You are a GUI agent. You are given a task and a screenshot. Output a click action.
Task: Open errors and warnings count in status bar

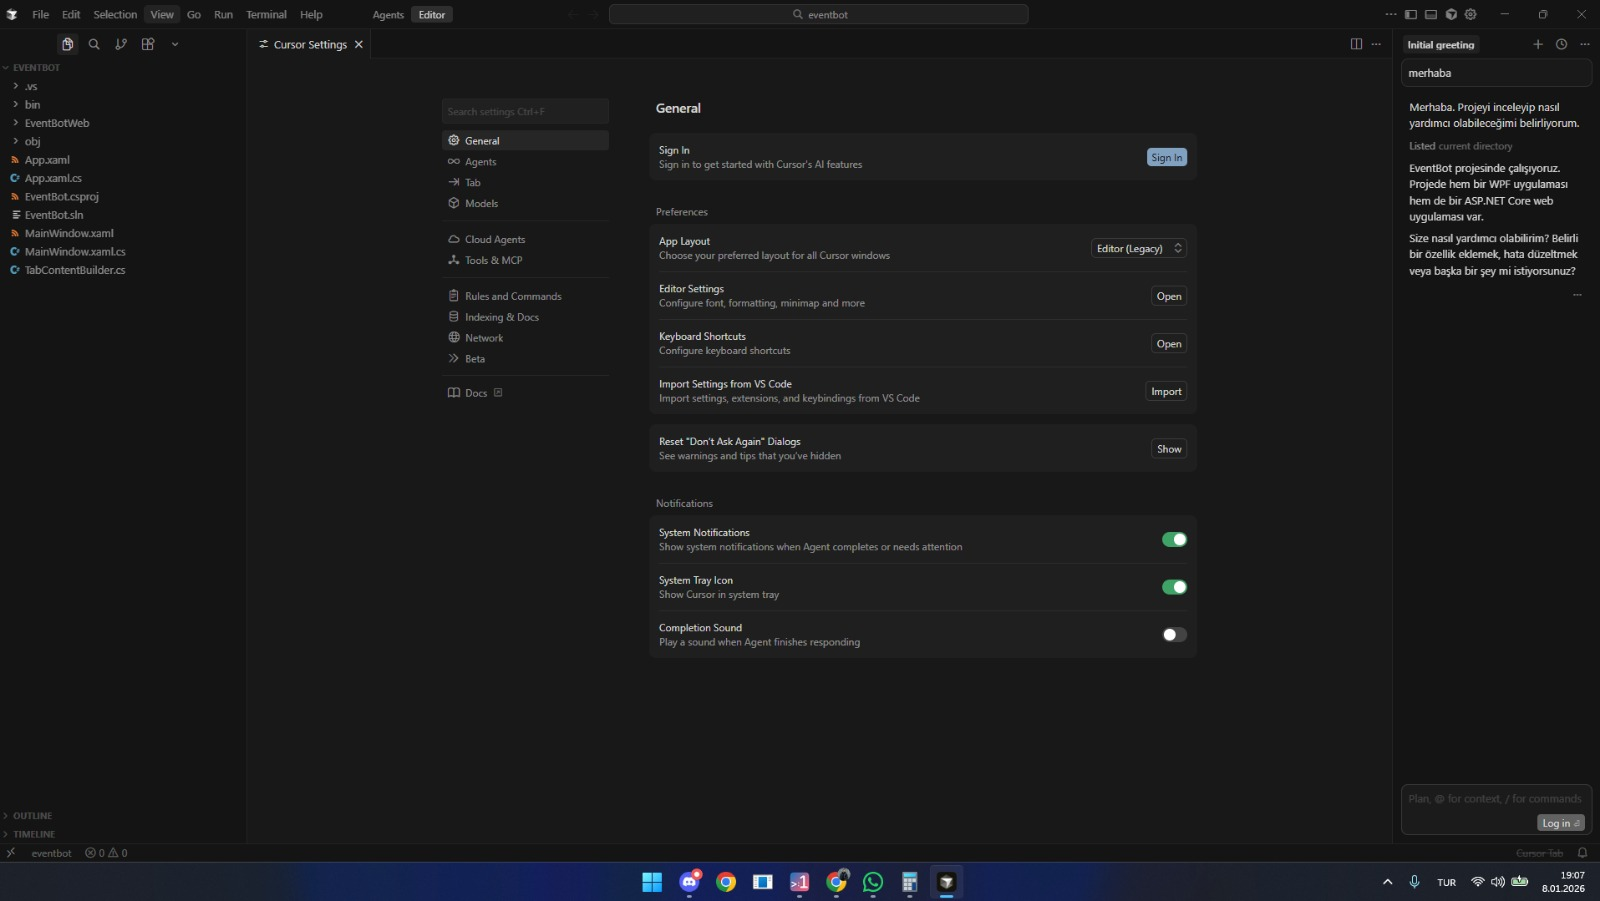click(x=106, y=853)
